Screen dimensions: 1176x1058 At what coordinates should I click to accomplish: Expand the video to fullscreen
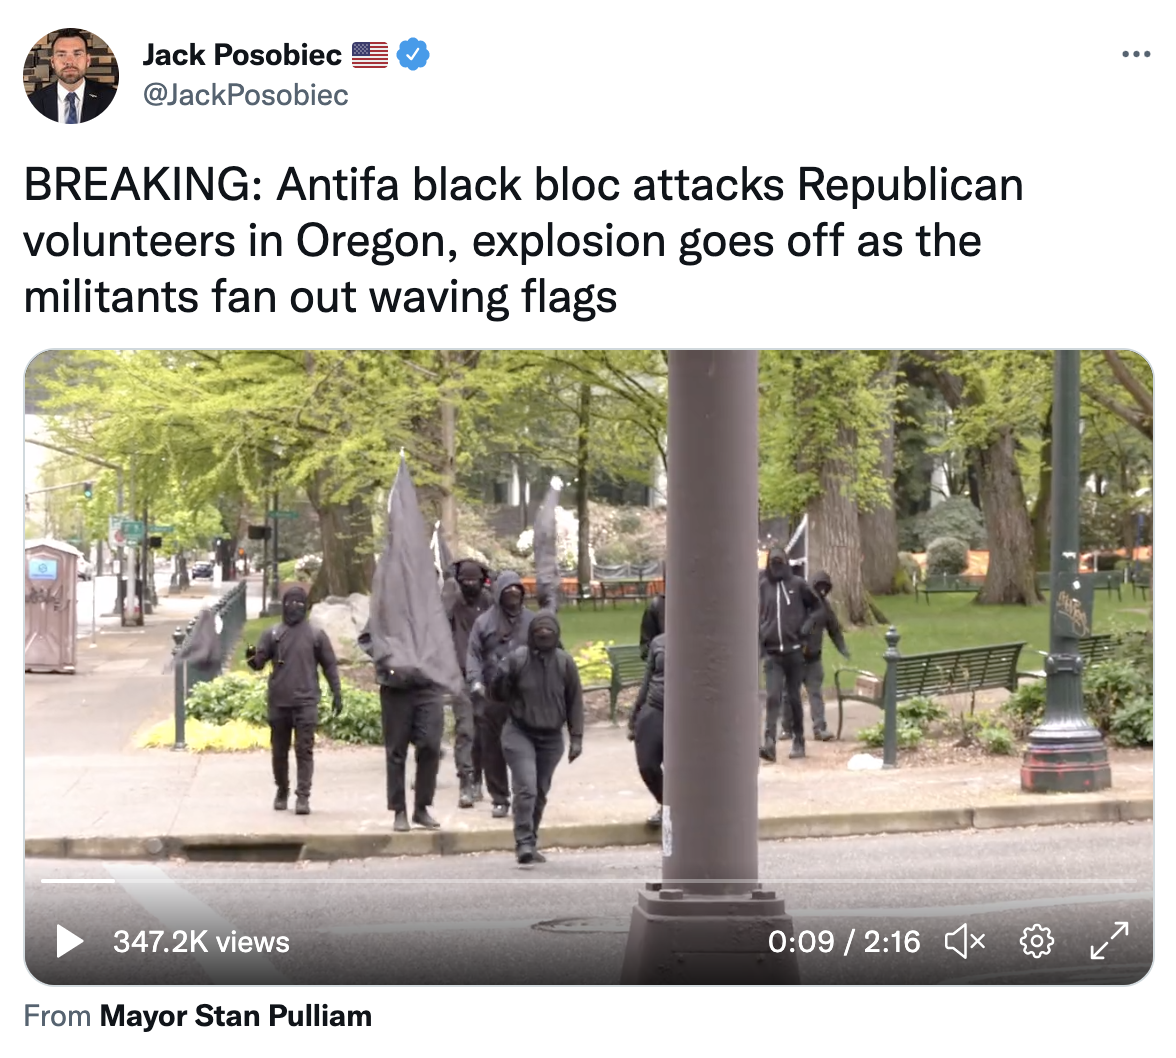pyautogui.click(x=1109, y=941)
